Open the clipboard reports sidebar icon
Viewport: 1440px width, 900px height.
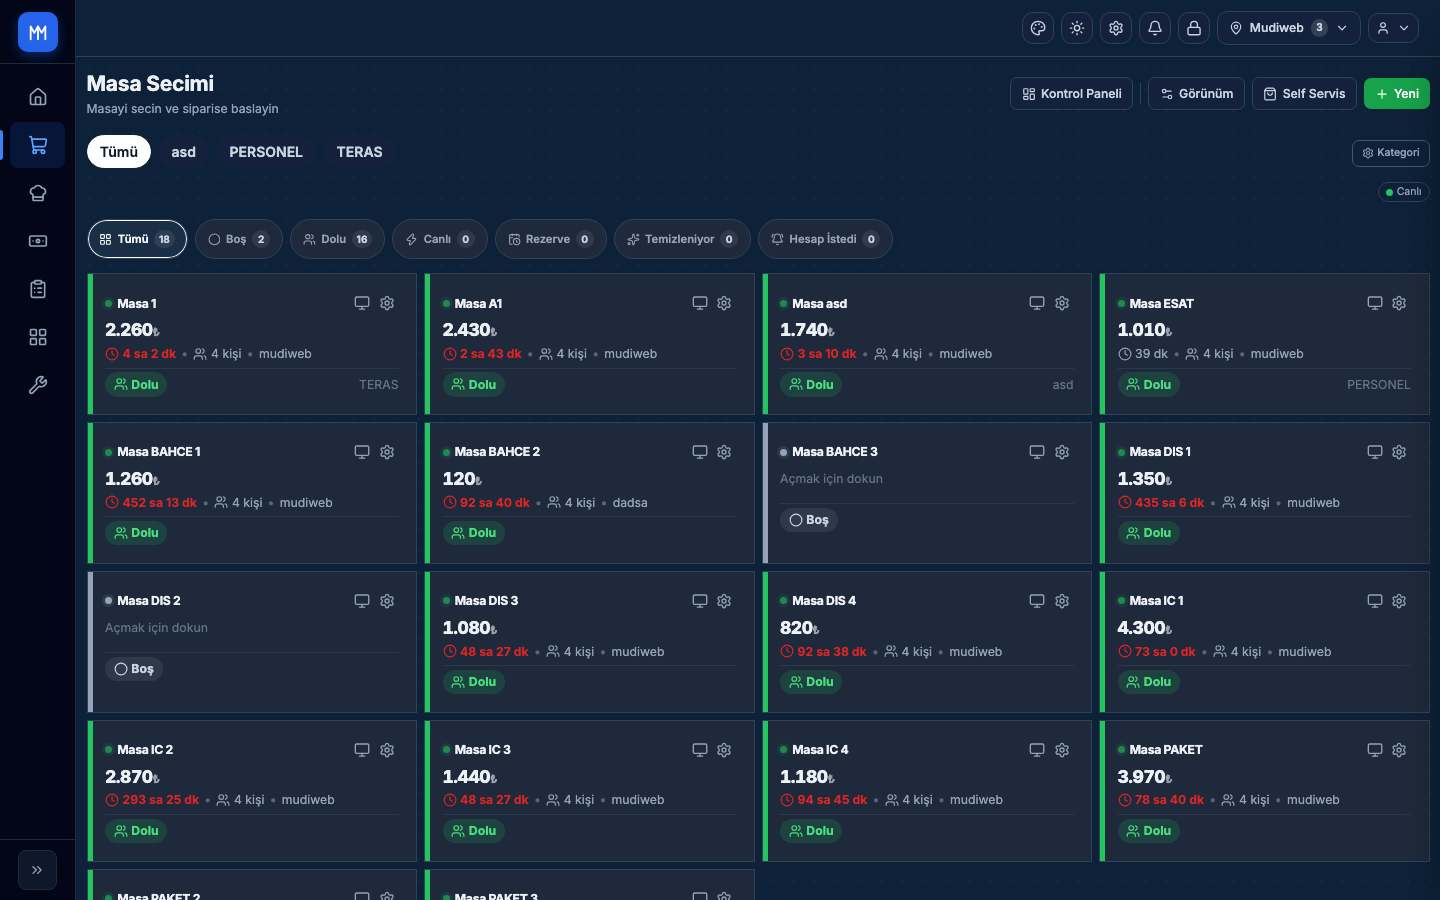click(x=38, y=289)
